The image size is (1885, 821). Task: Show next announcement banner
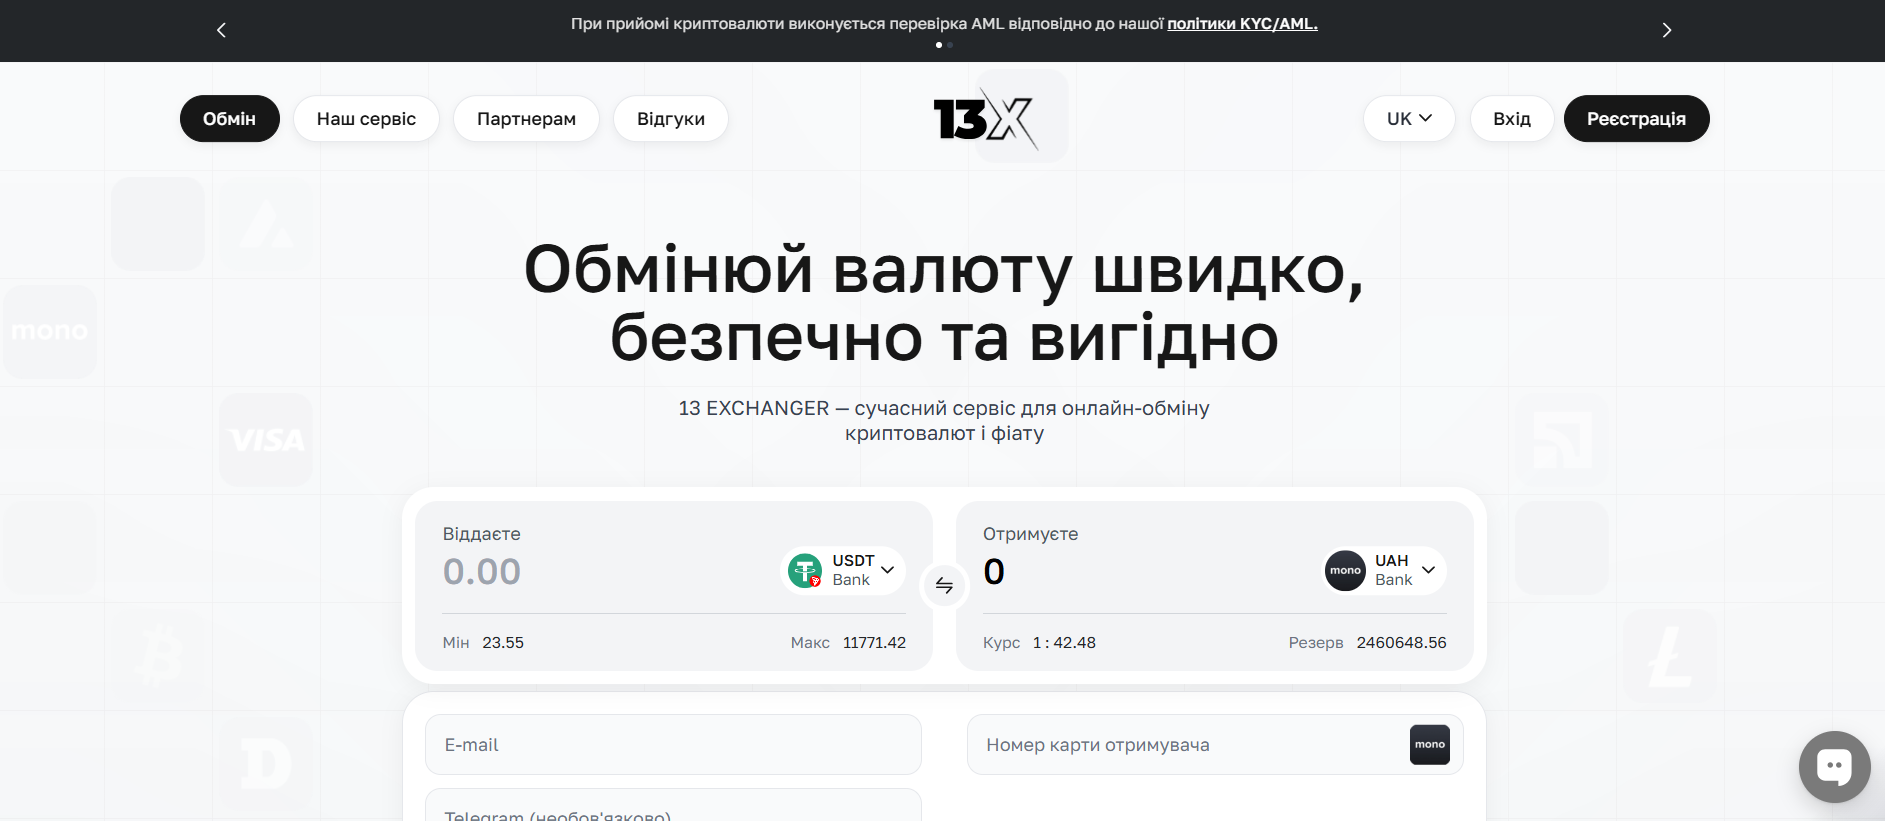coord(1666,30)
